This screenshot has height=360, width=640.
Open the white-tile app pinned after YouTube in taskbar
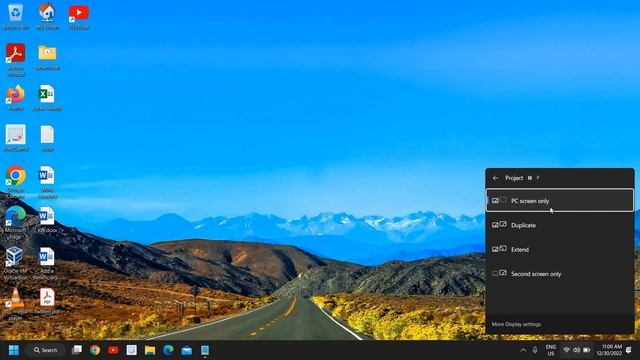point(131,350)
